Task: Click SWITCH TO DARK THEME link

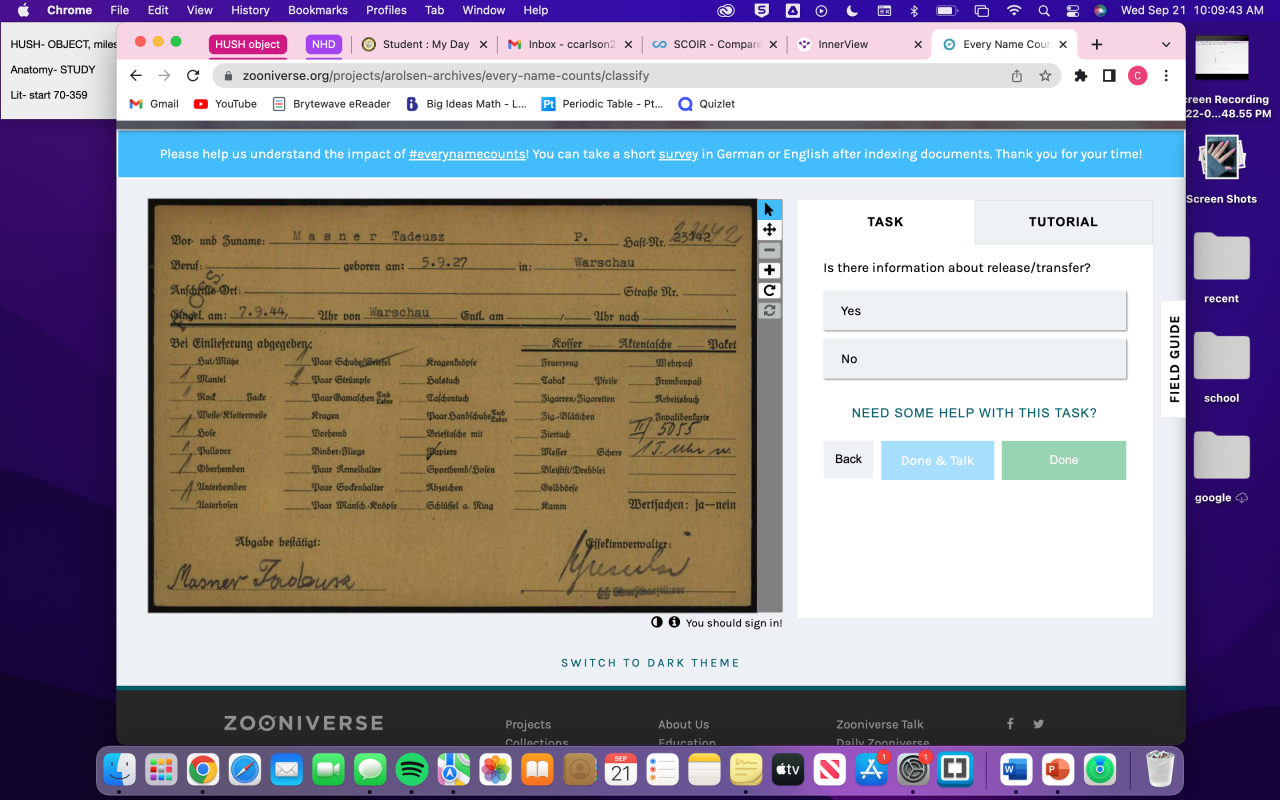Action: (650, 663)
